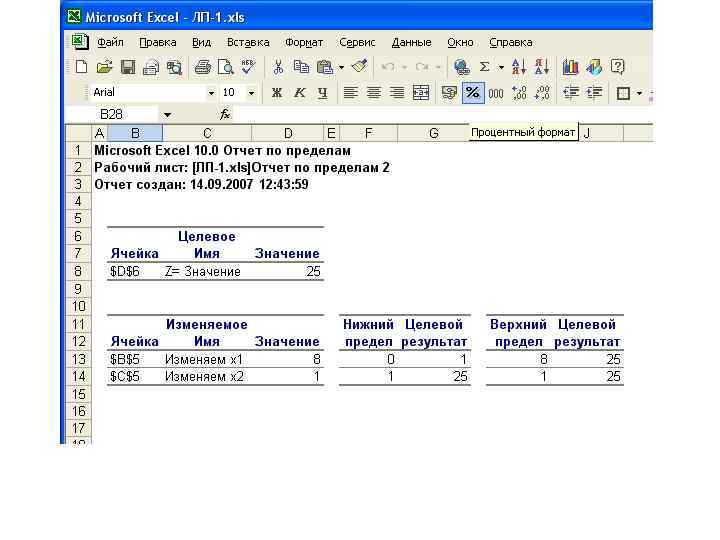Decrease decimal places
Screen dimensions: 720x540
coord(542,93)
